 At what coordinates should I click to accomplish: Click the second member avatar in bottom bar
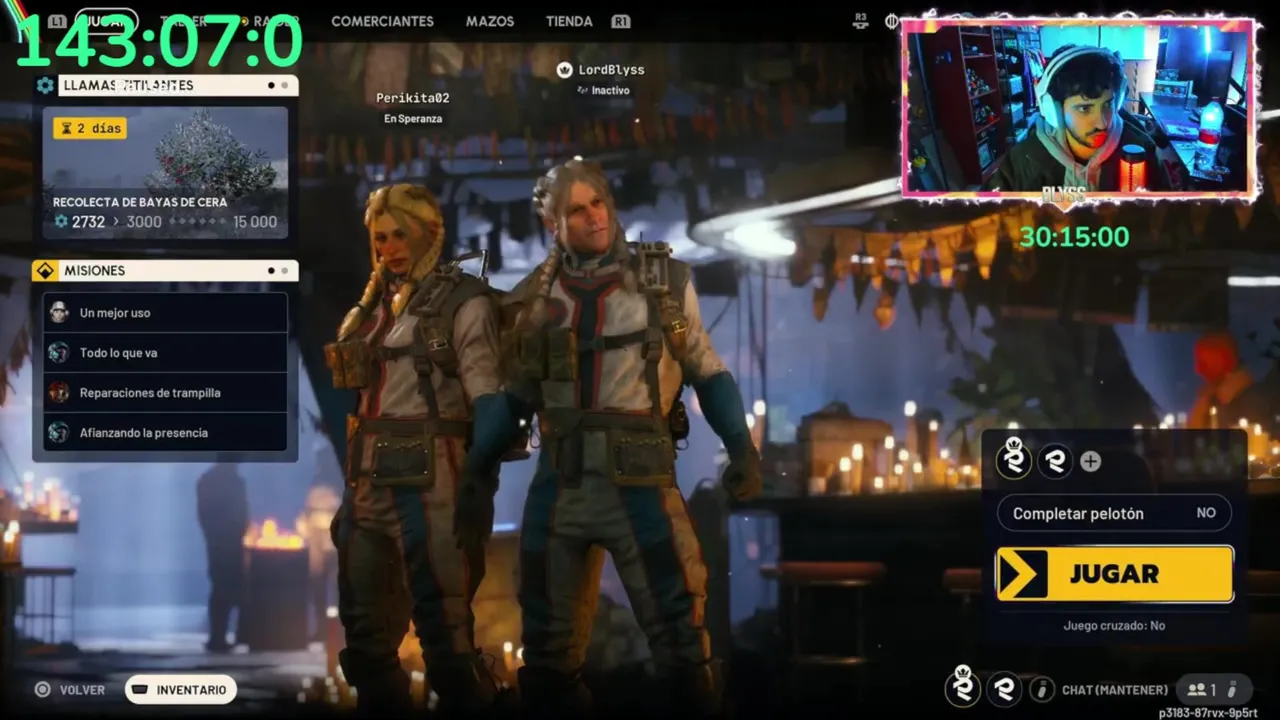click(x=1004, y=689)
